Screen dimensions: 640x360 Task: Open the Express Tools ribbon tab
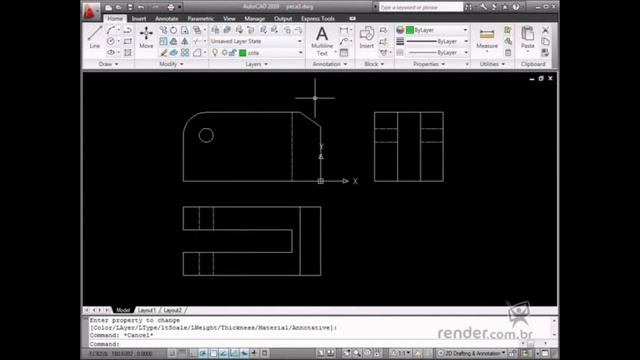click(318, 19)
